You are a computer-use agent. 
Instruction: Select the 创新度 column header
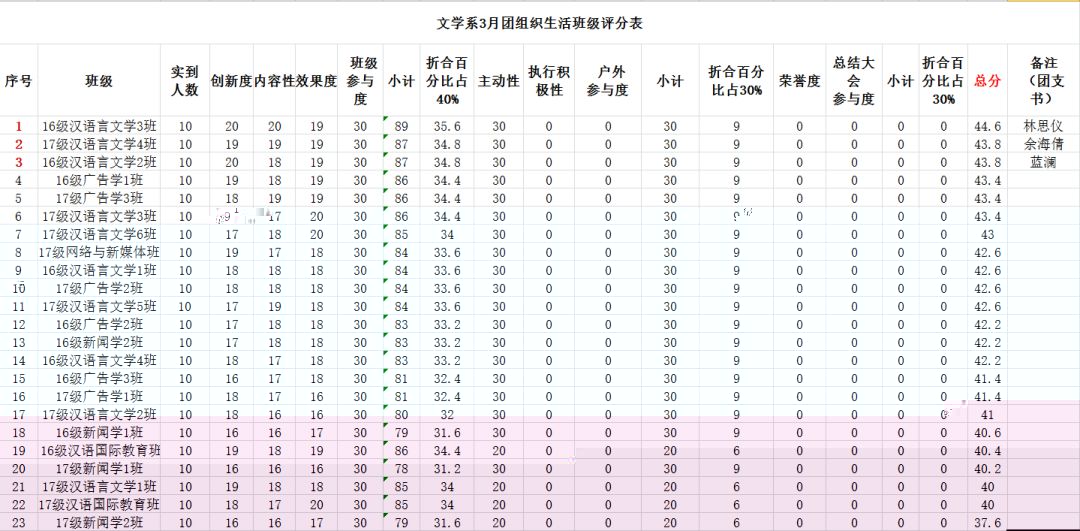(x=232, y=81)
